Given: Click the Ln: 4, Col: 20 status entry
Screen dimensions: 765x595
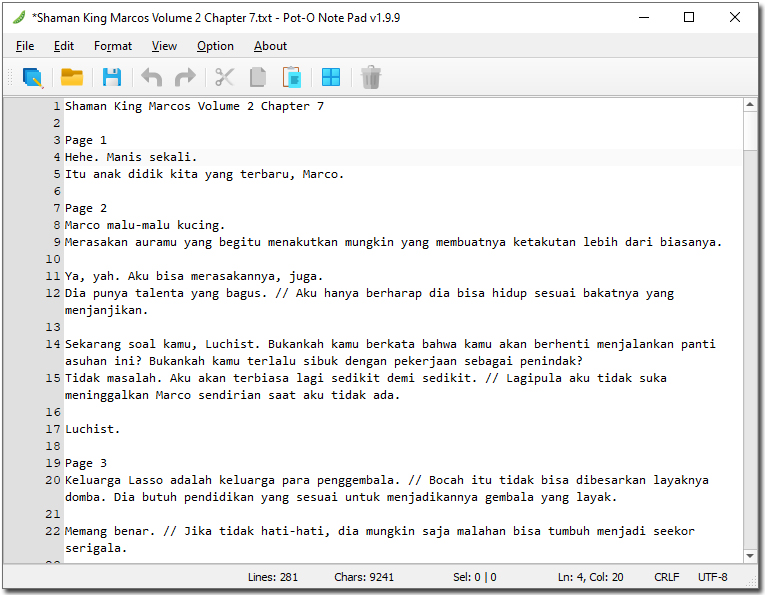Looking at the screenshot, I should tap(590, 577).
